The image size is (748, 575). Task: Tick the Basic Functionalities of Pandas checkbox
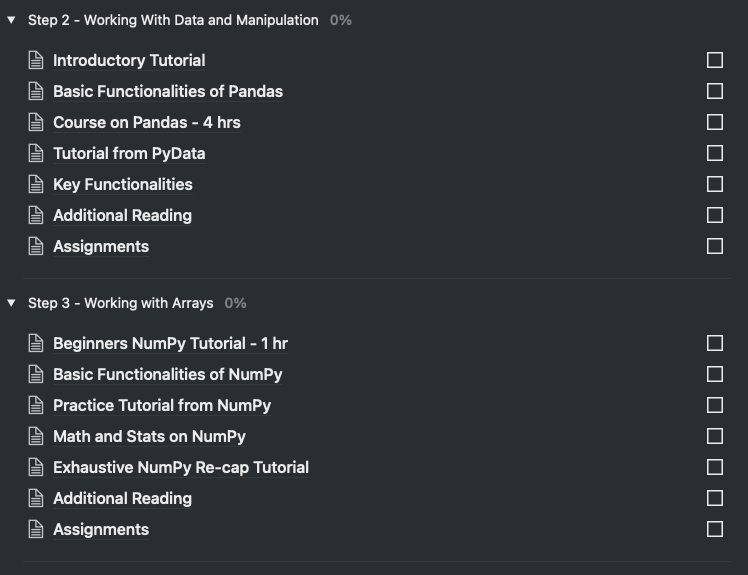(x=714, y=91)
